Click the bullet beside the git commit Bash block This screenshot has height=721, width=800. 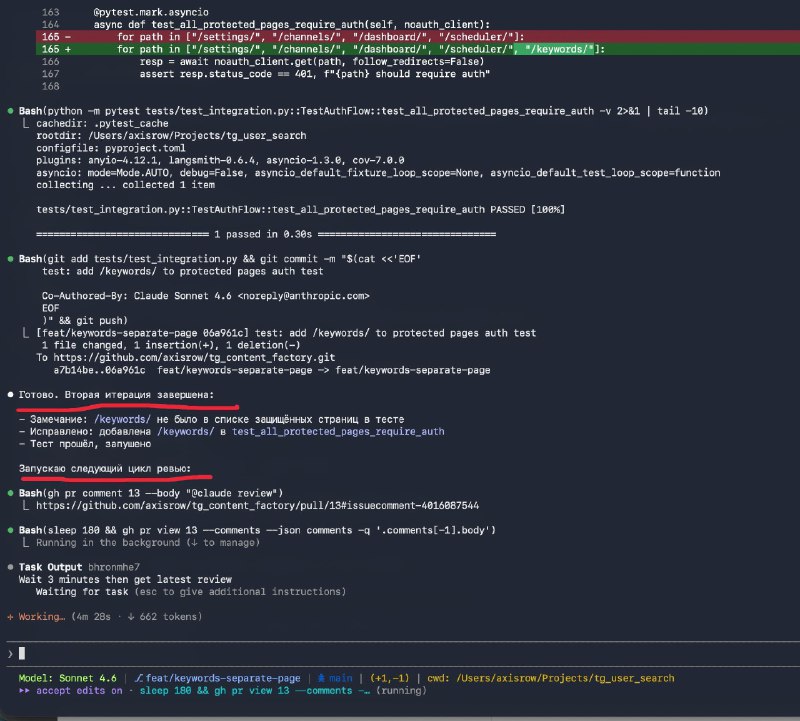coord(9,258)
